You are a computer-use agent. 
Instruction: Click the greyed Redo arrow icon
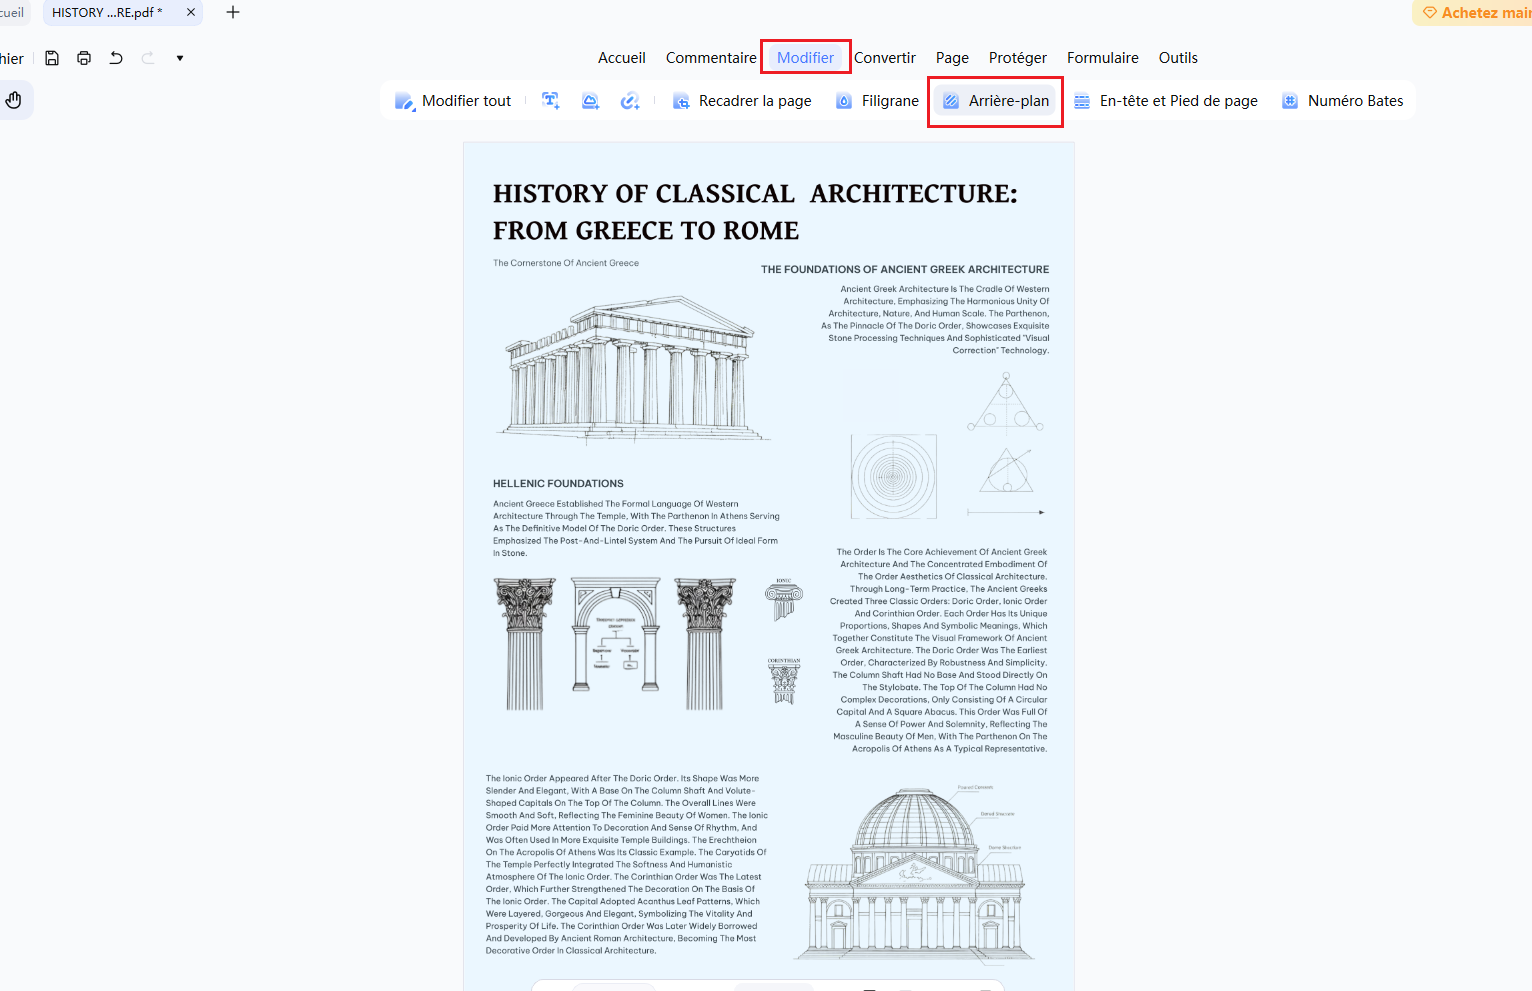pos(148,58)
